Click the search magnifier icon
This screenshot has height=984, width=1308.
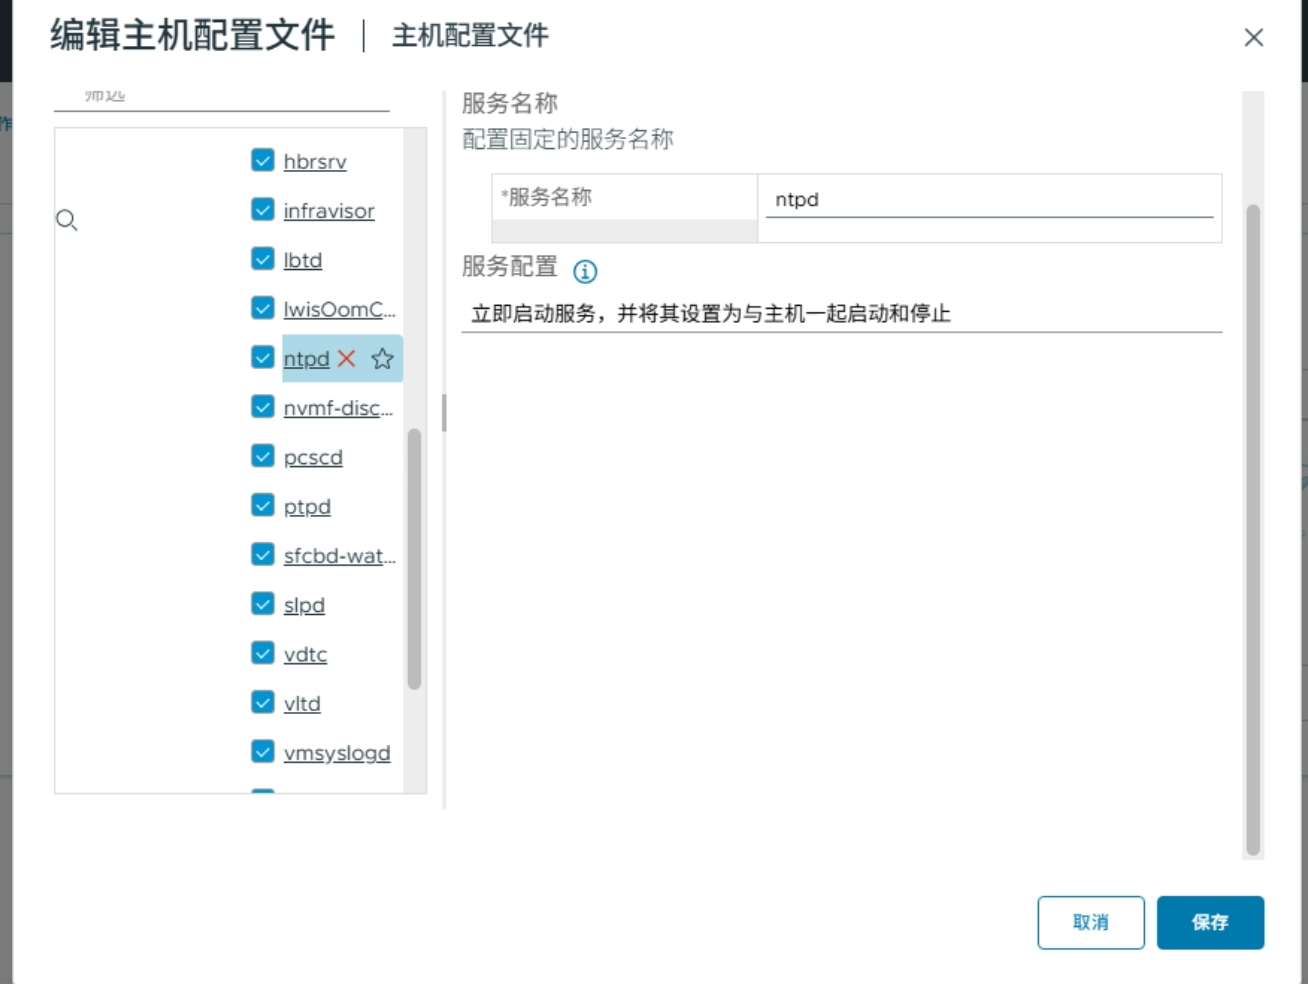67,220
